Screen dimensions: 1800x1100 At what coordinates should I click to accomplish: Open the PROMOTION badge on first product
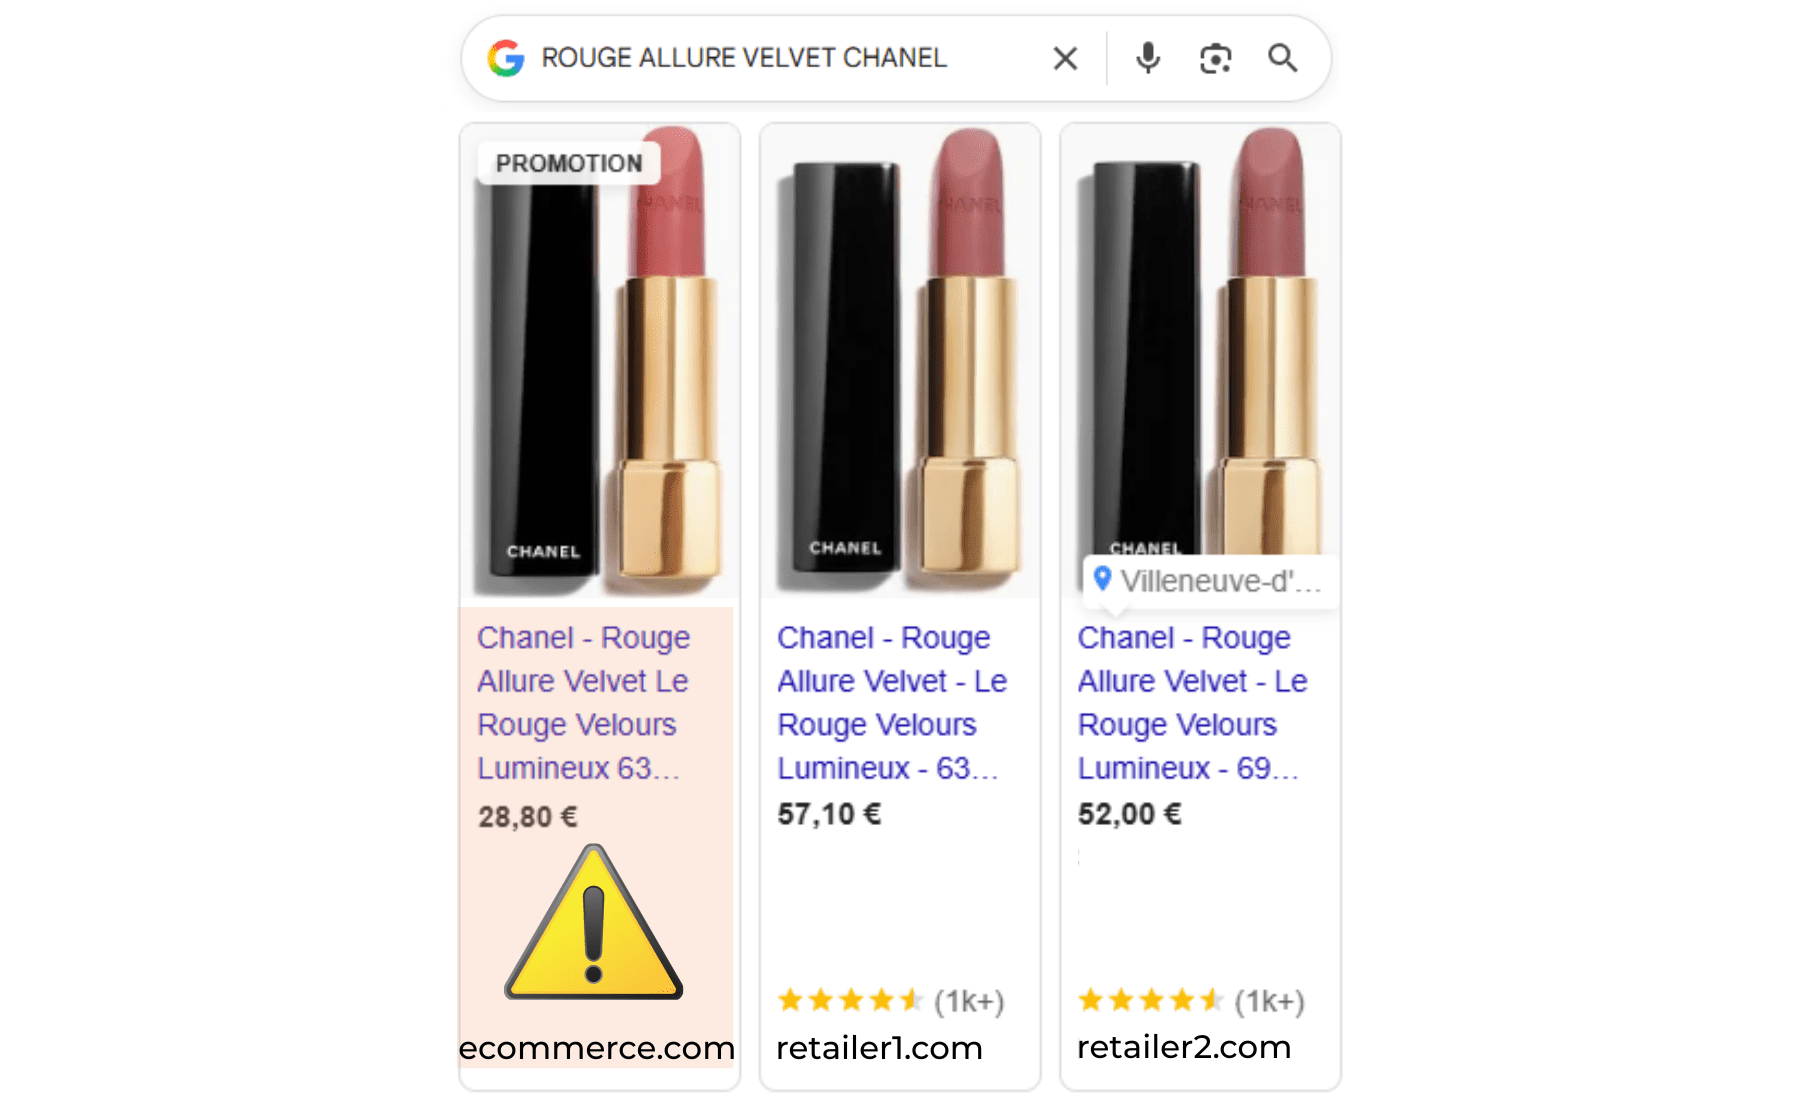click(x=569, y=163)
